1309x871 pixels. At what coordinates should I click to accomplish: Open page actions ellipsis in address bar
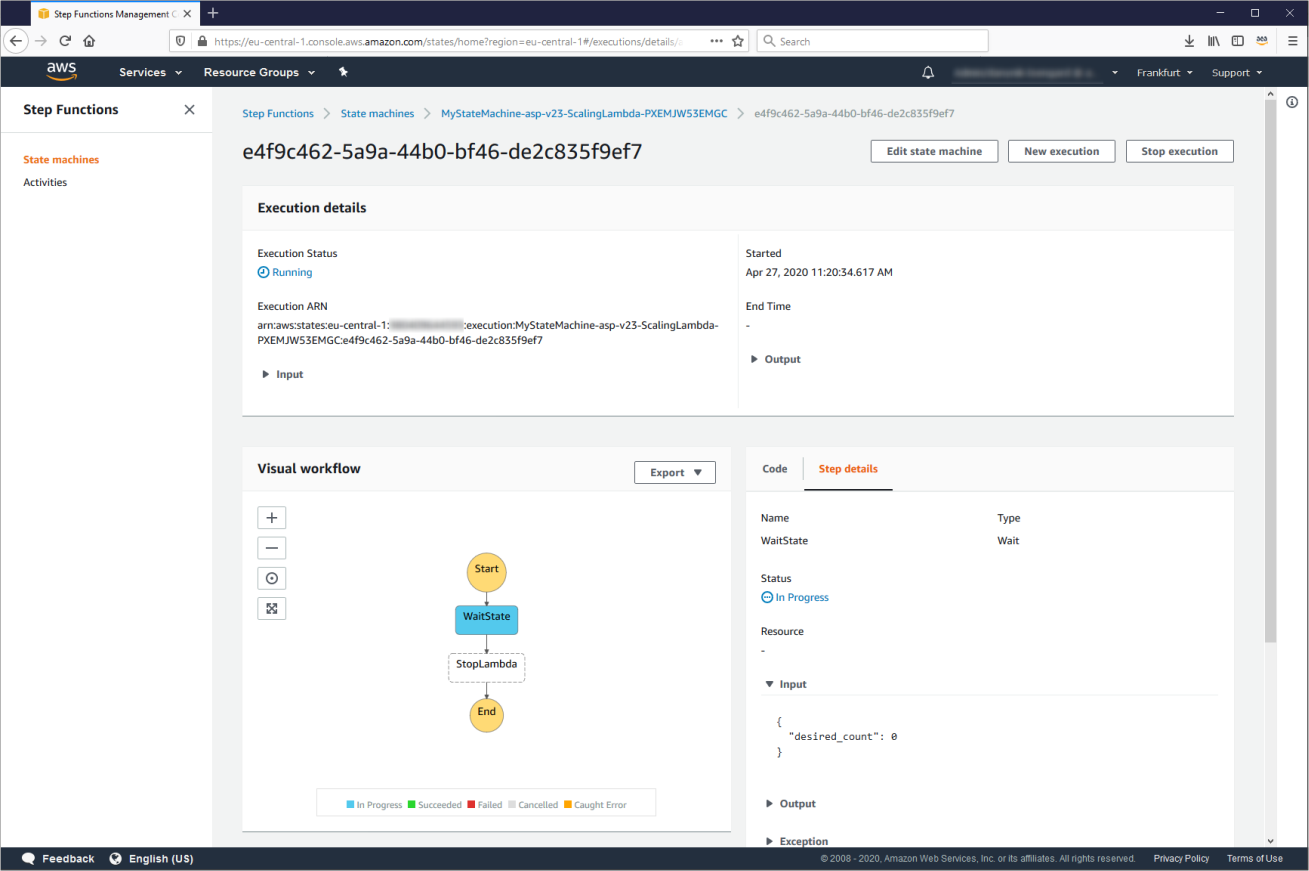click(x=716, y=41)
